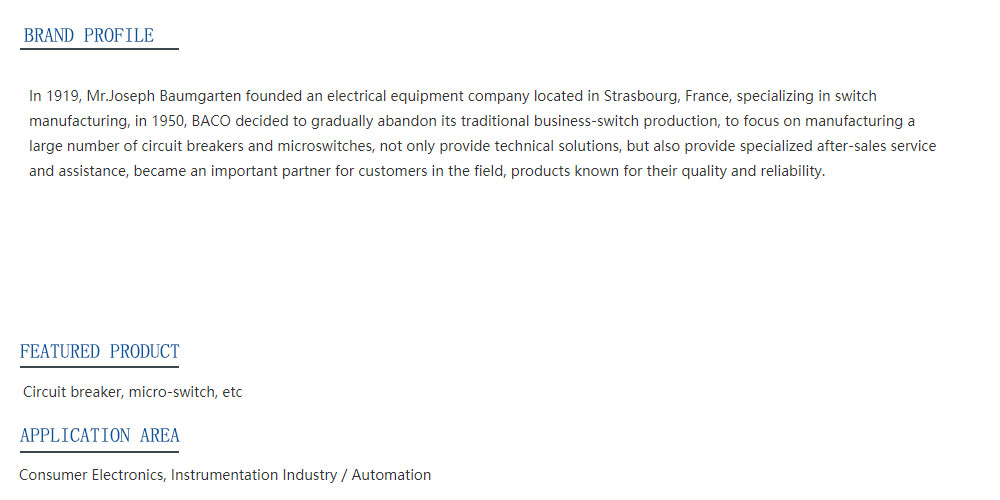Image resolution: width=1000 pixels, height=500 pixels.
Task: Click the FEATURED PRODUCT heading
Action: (99, 351)
